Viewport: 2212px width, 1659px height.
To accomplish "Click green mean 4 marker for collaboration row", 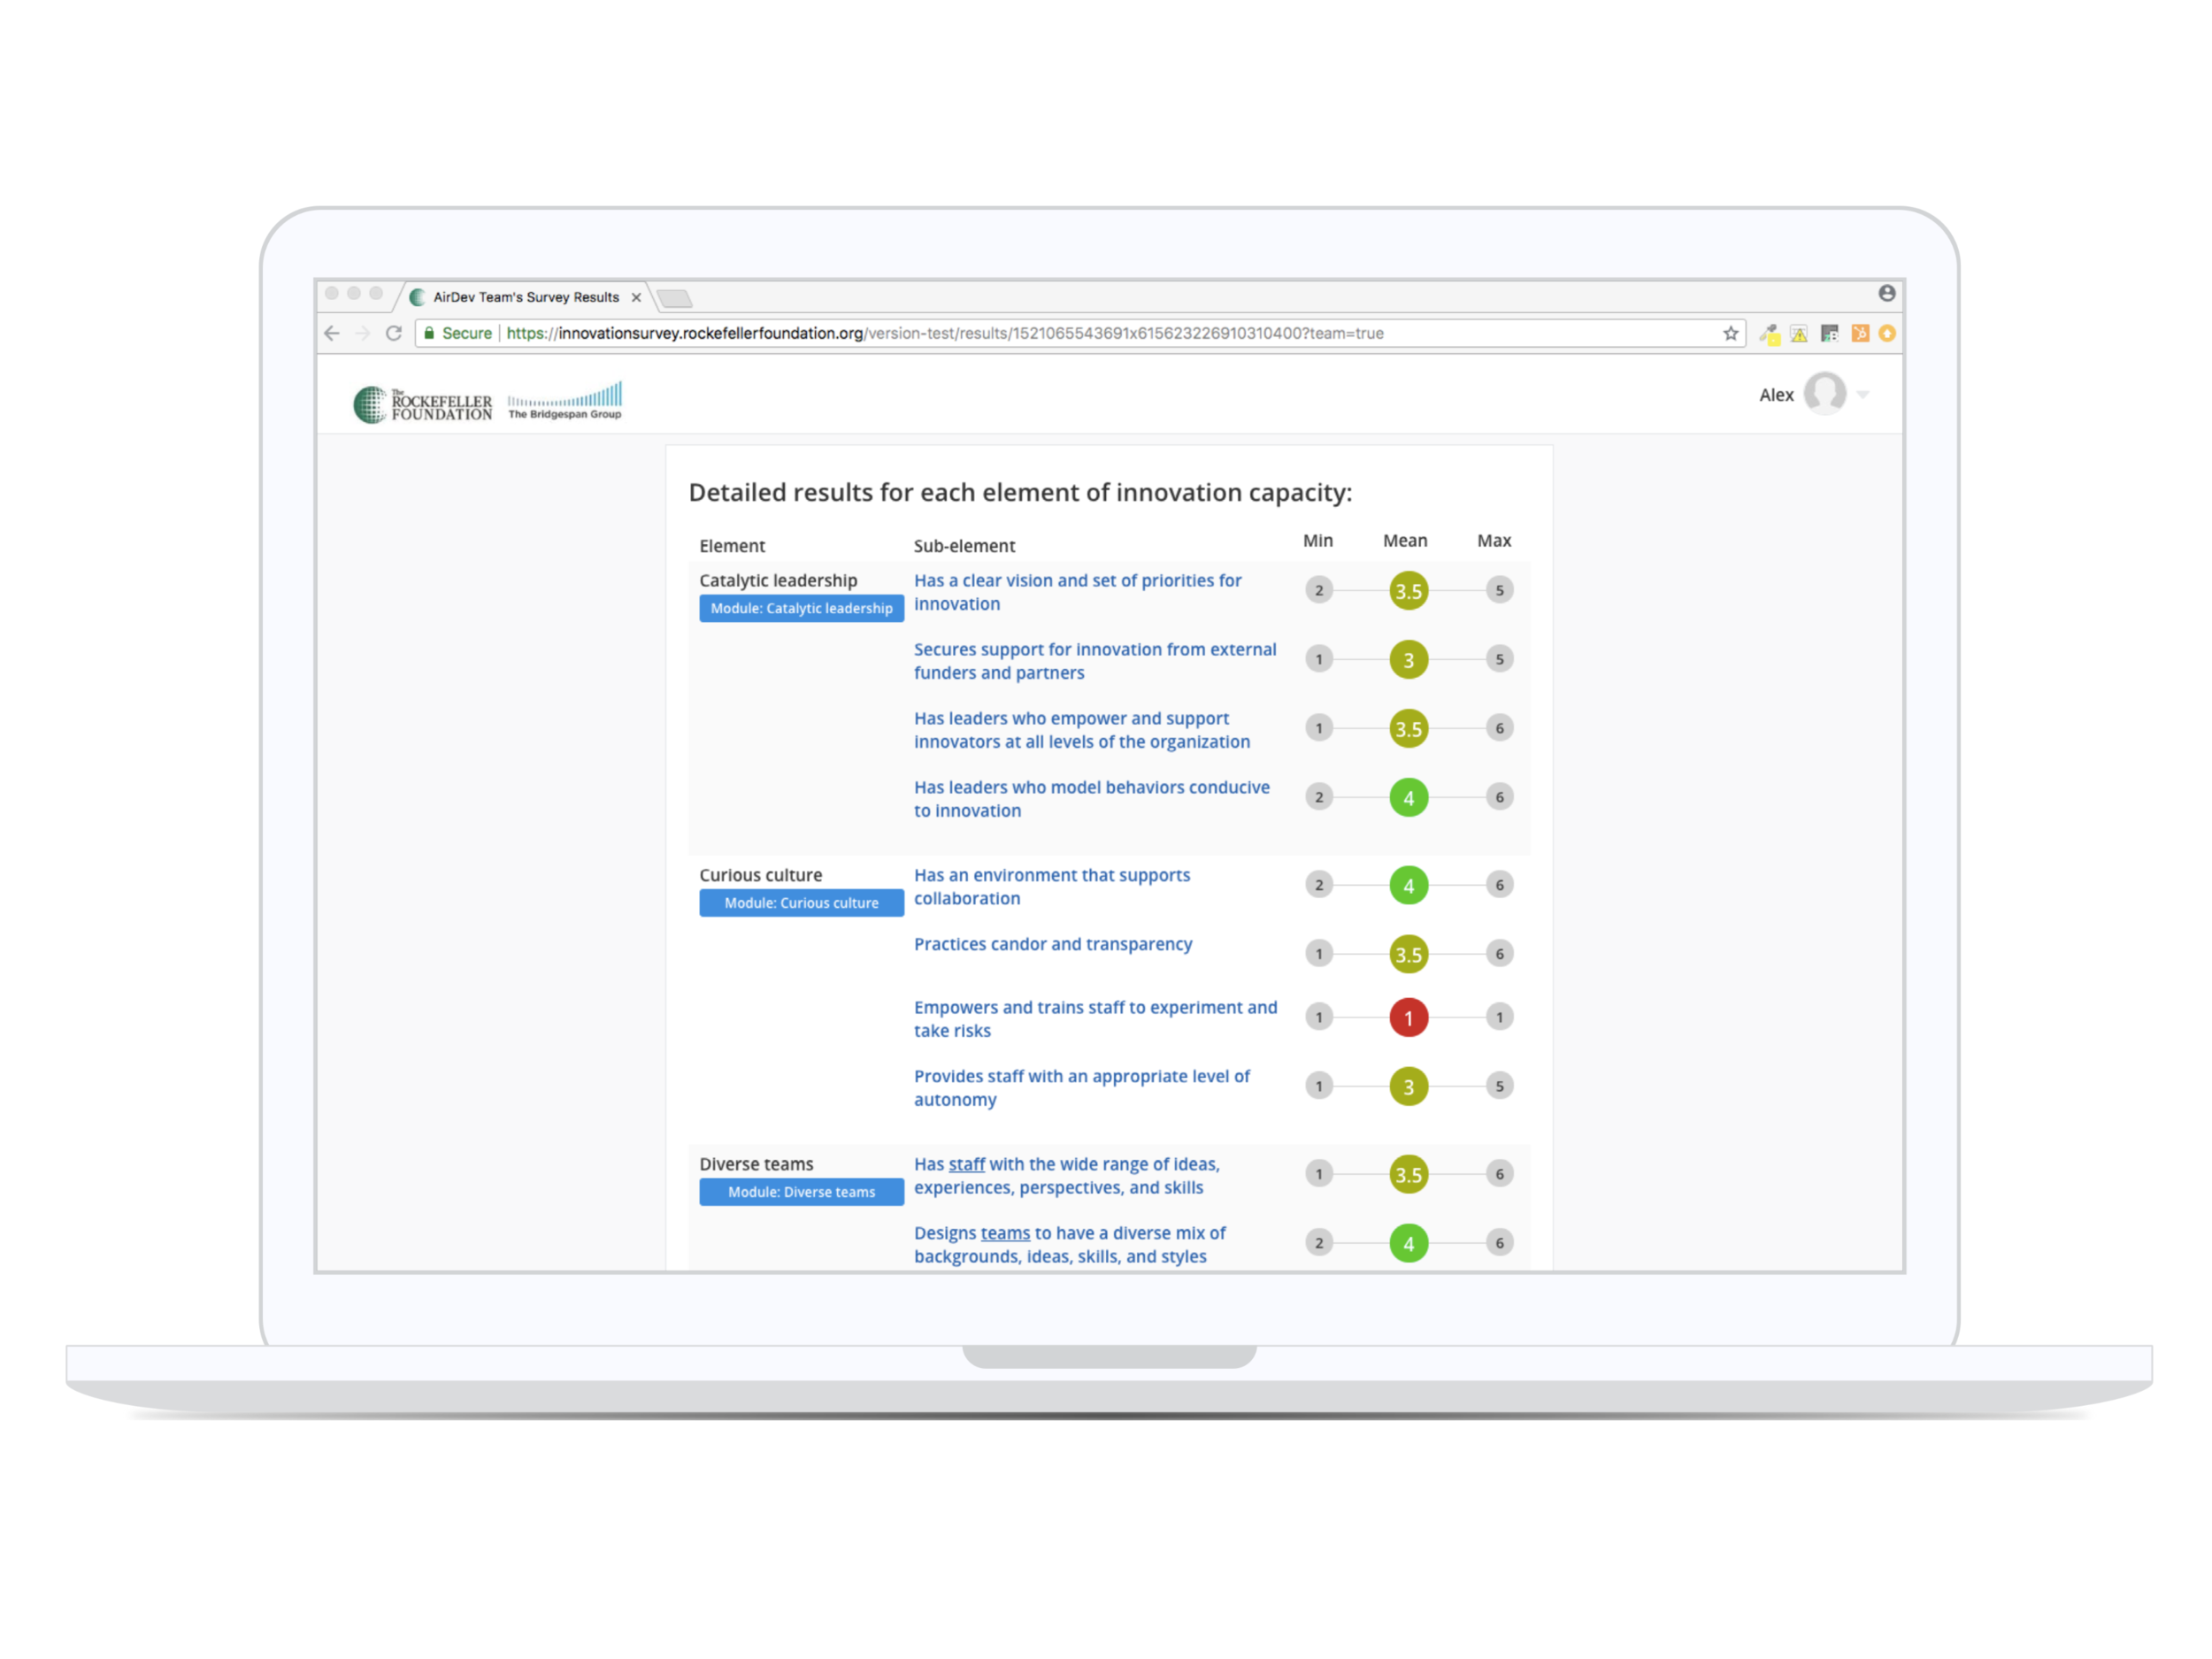I will (x=1408, y=886).
